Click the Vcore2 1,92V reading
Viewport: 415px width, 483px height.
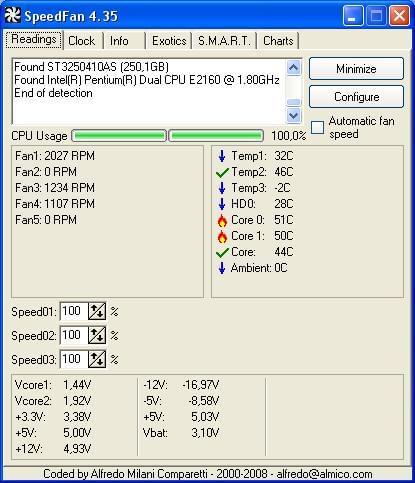(x=53, y=401)
